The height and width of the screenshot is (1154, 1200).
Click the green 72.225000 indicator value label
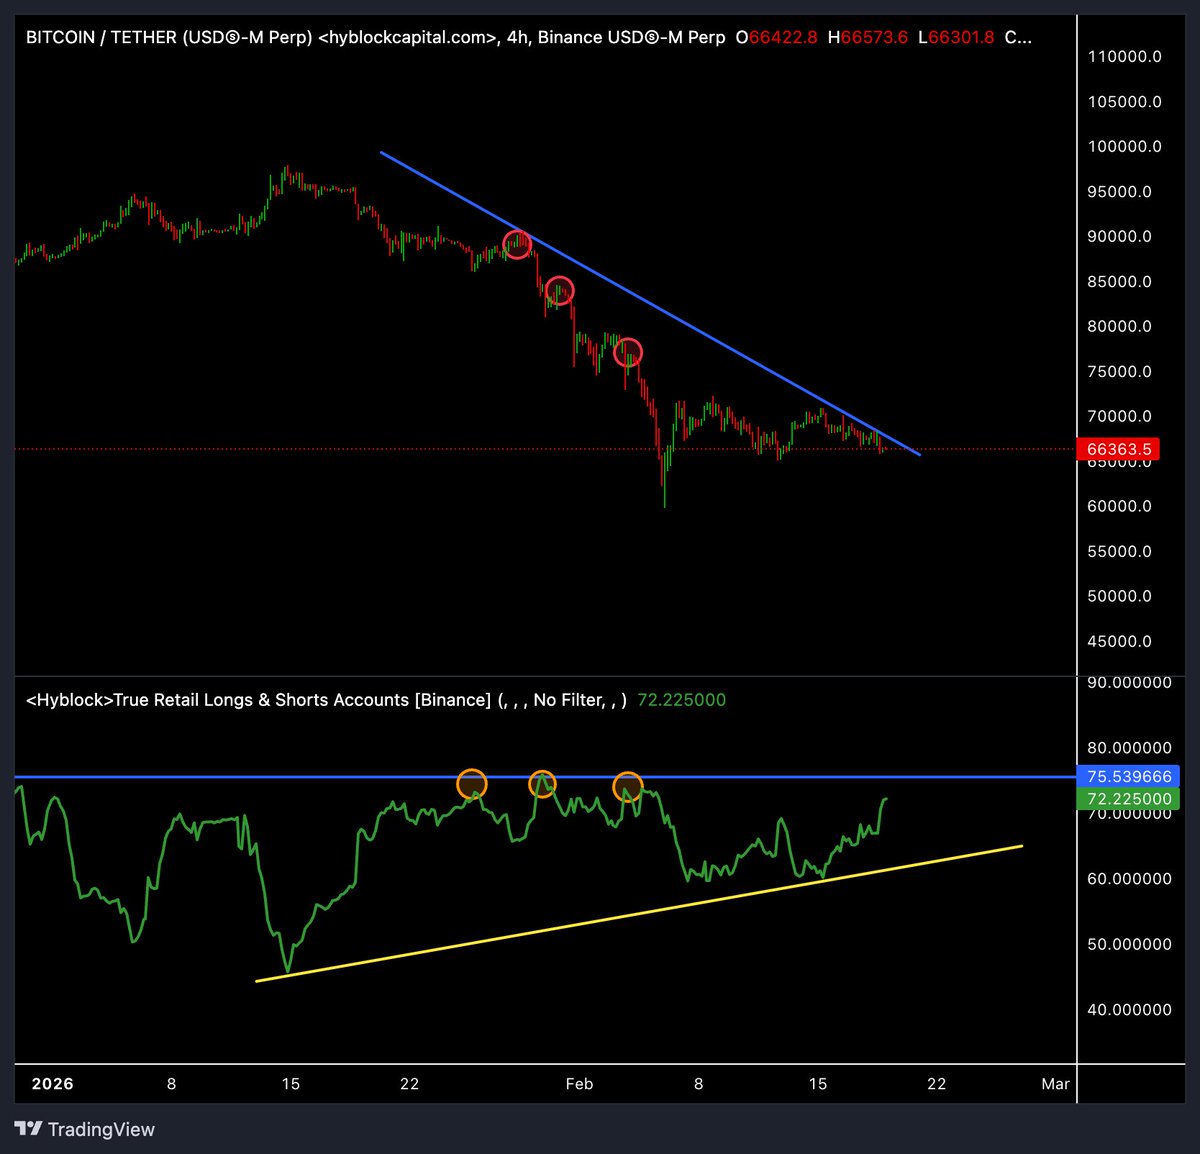point(1127,799)
